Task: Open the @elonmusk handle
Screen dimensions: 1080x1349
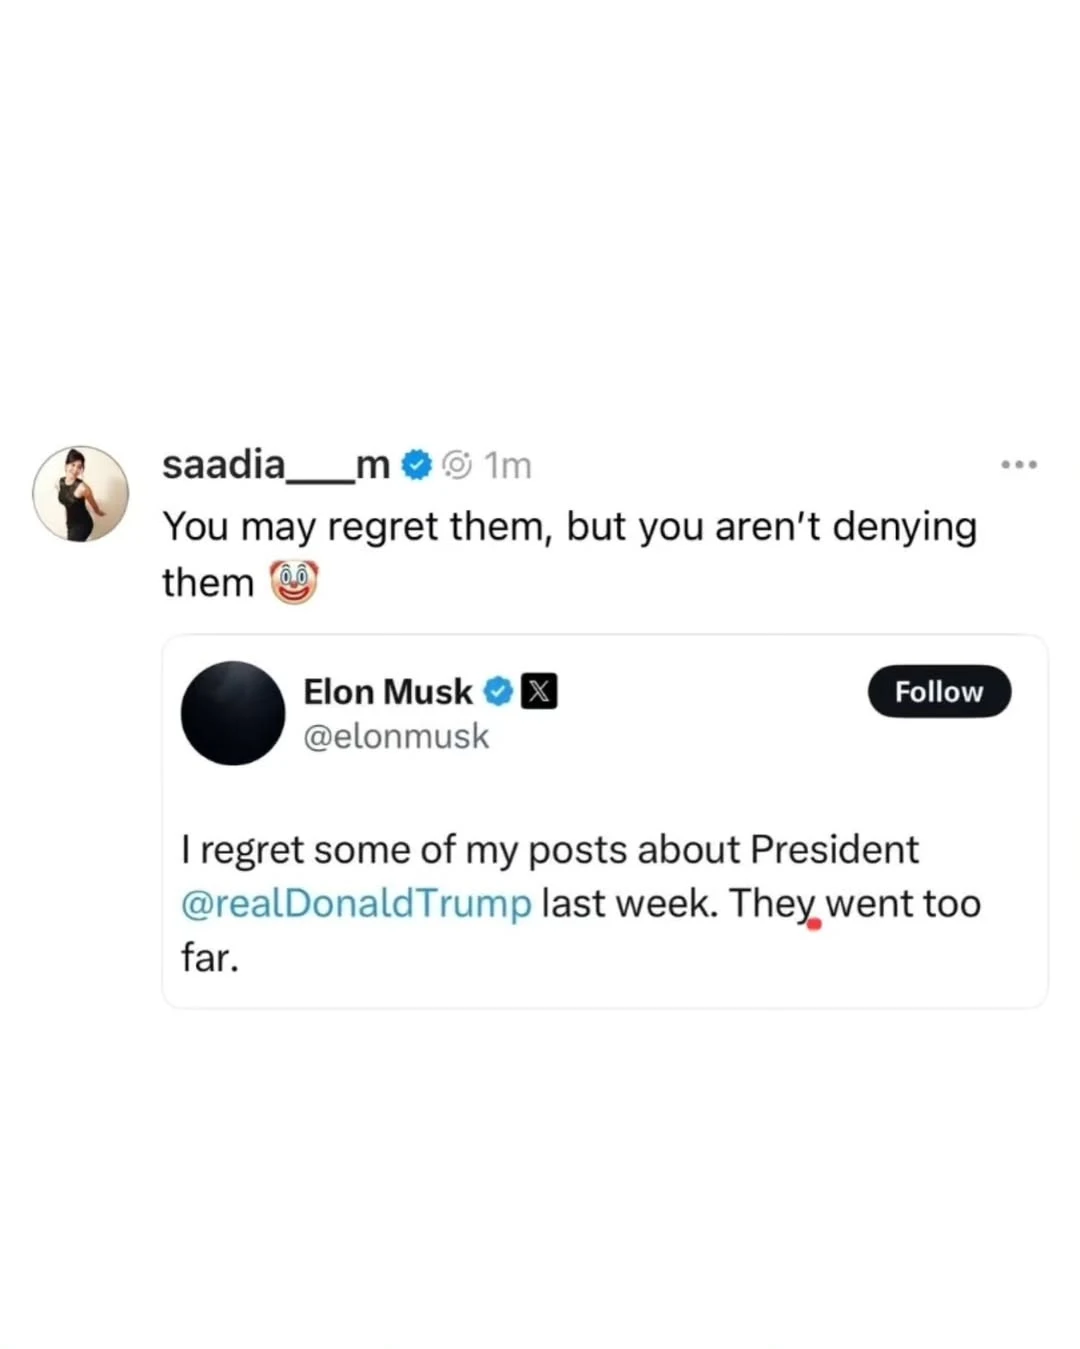Action: (x=396, y=736)
